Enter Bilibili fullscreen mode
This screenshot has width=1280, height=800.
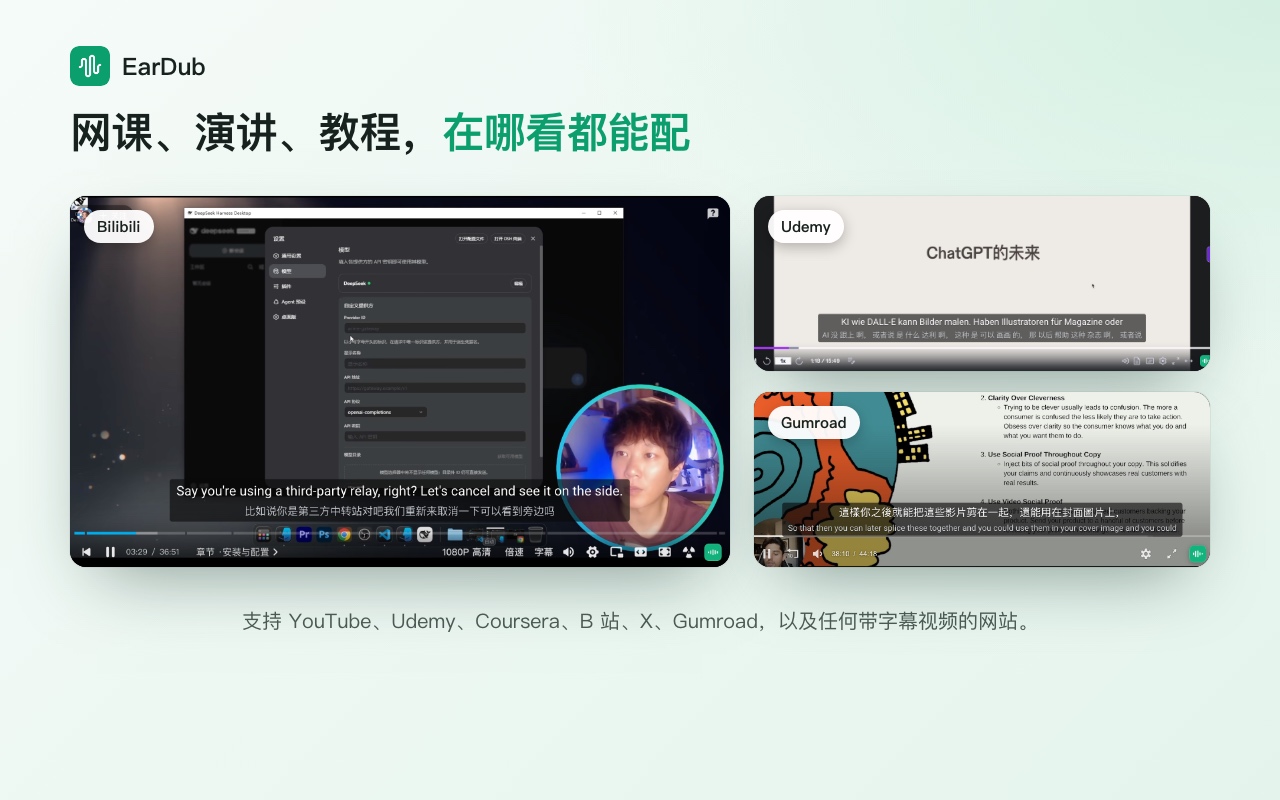click(664, 552)
